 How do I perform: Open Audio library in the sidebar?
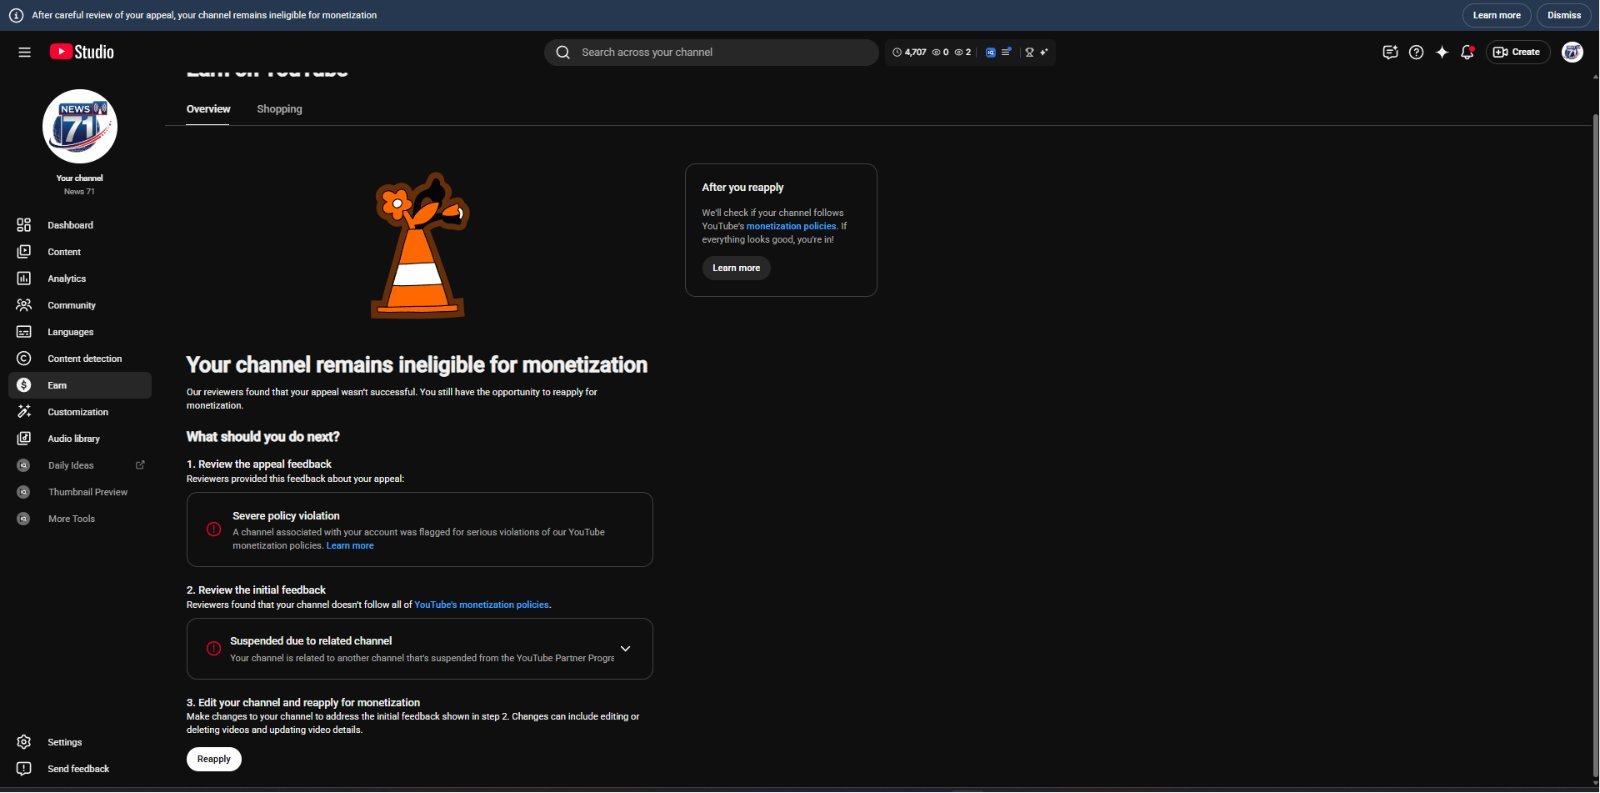[80, 439]
